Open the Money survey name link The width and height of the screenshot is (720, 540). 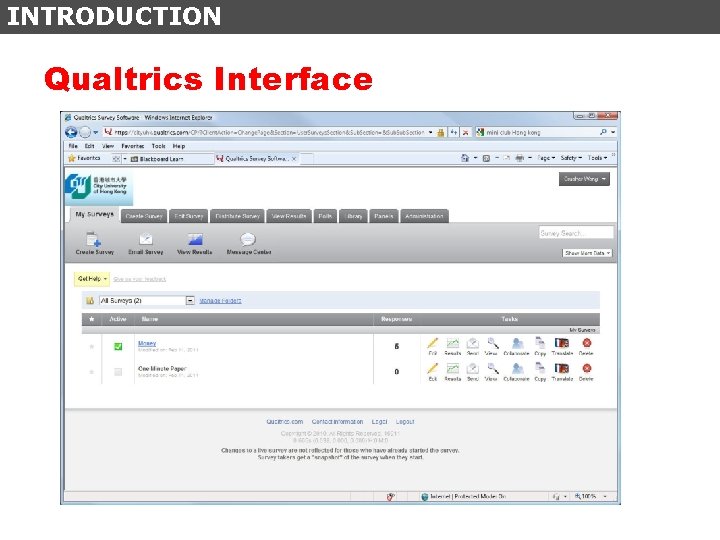pos(147,343)
